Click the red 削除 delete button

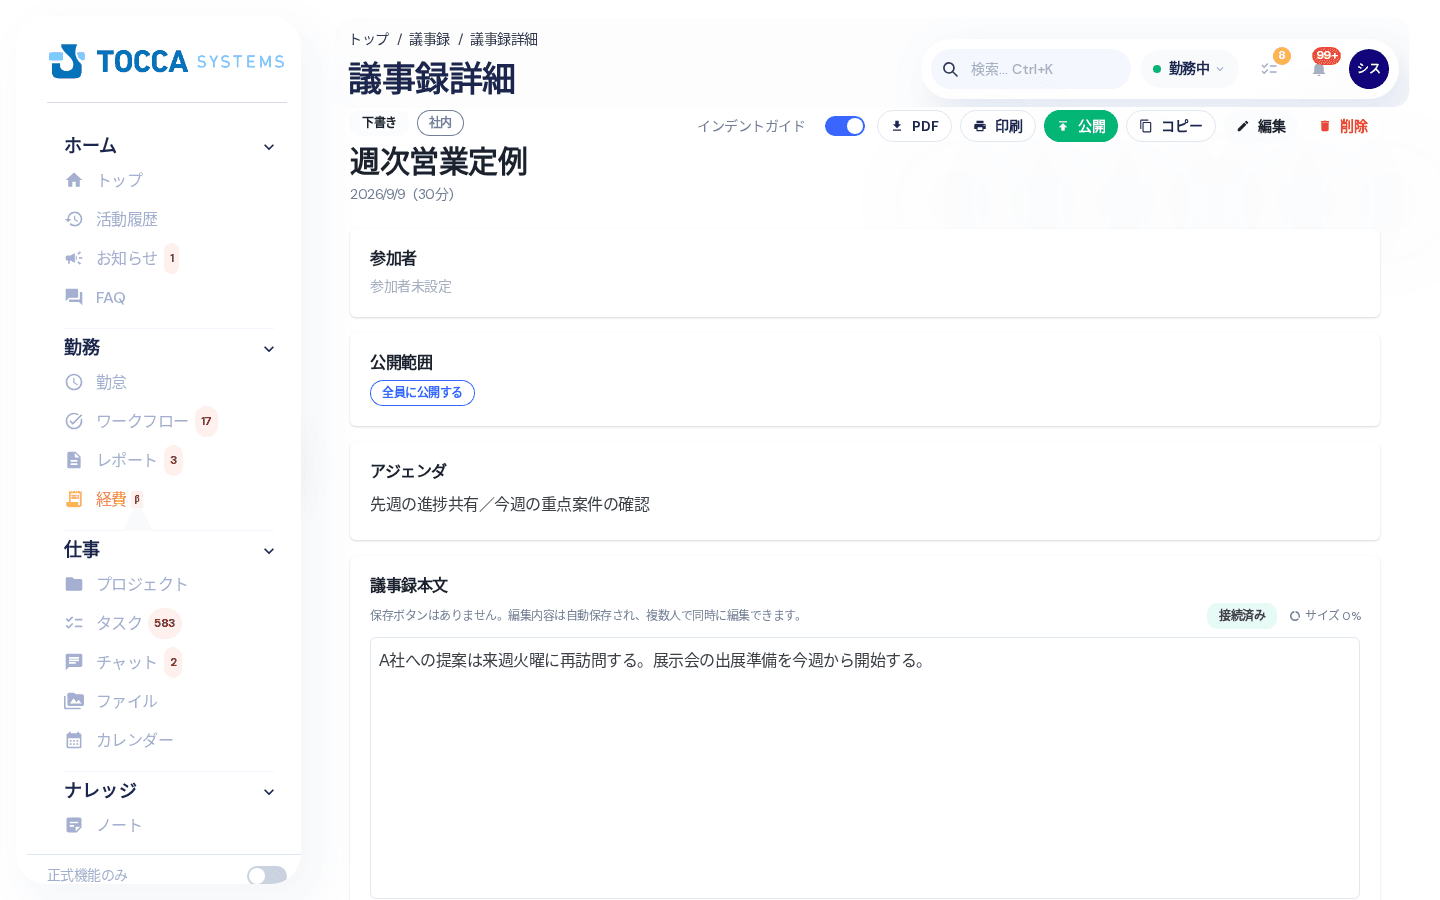[1343, 126]
